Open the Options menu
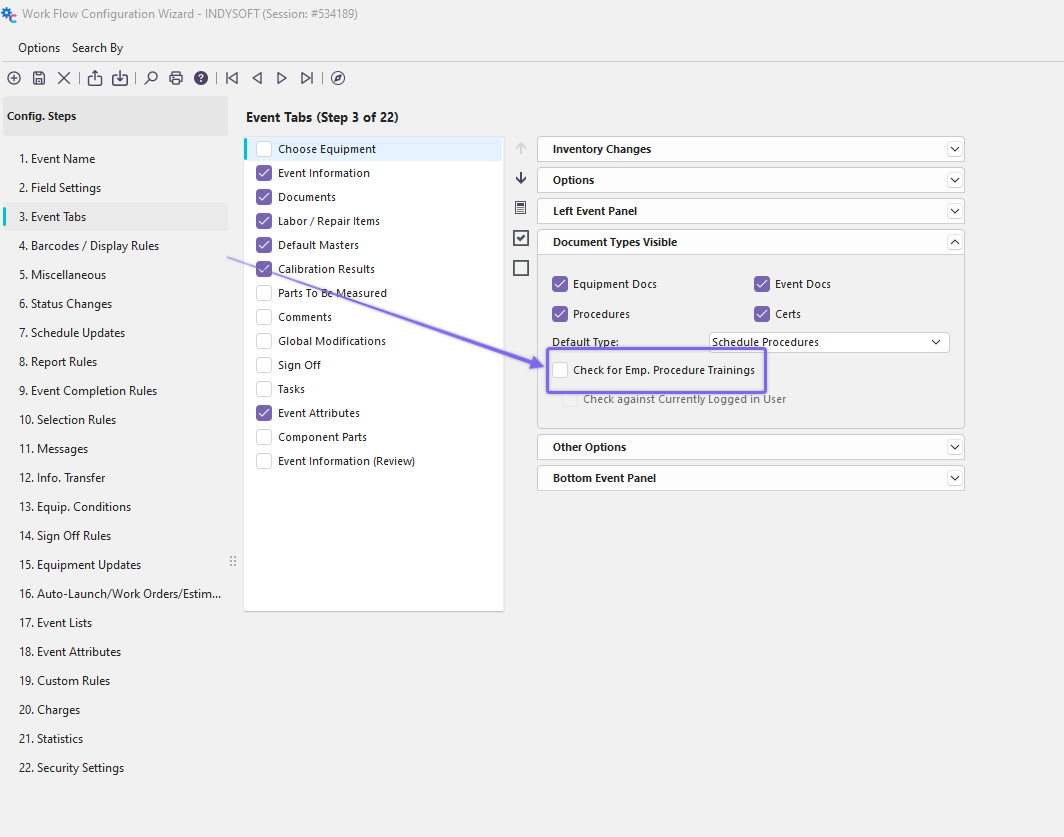Screen dimensions: 1064x837 pyautogui.click(x=39, y=48)
